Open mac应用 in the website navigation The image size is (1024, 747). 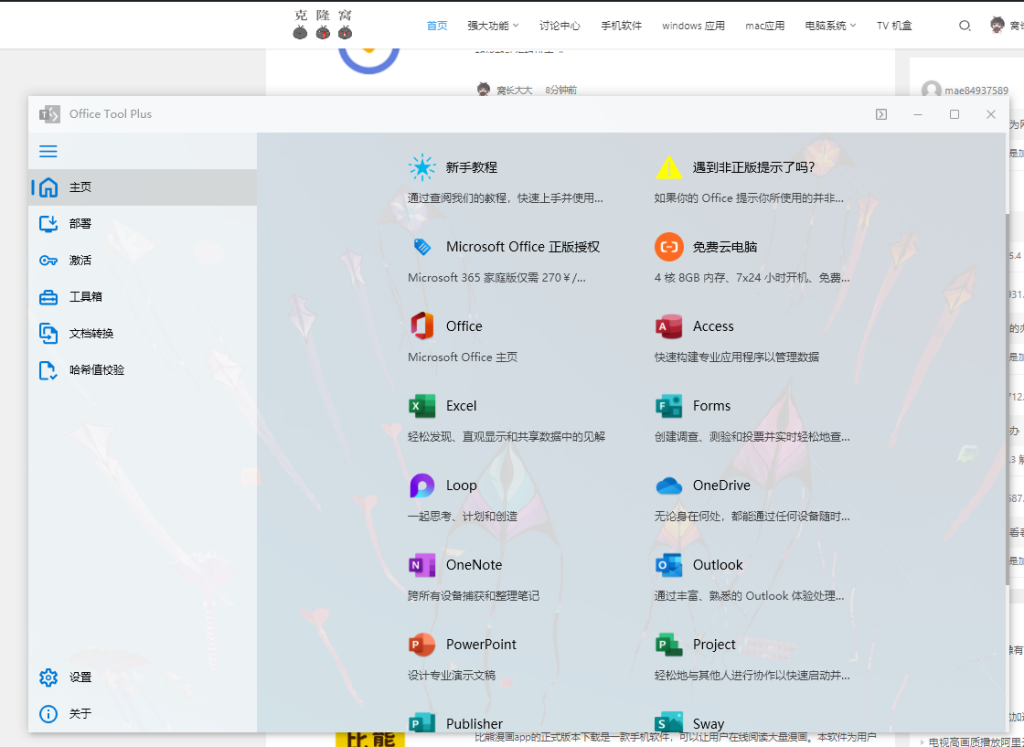click(765, 25)
